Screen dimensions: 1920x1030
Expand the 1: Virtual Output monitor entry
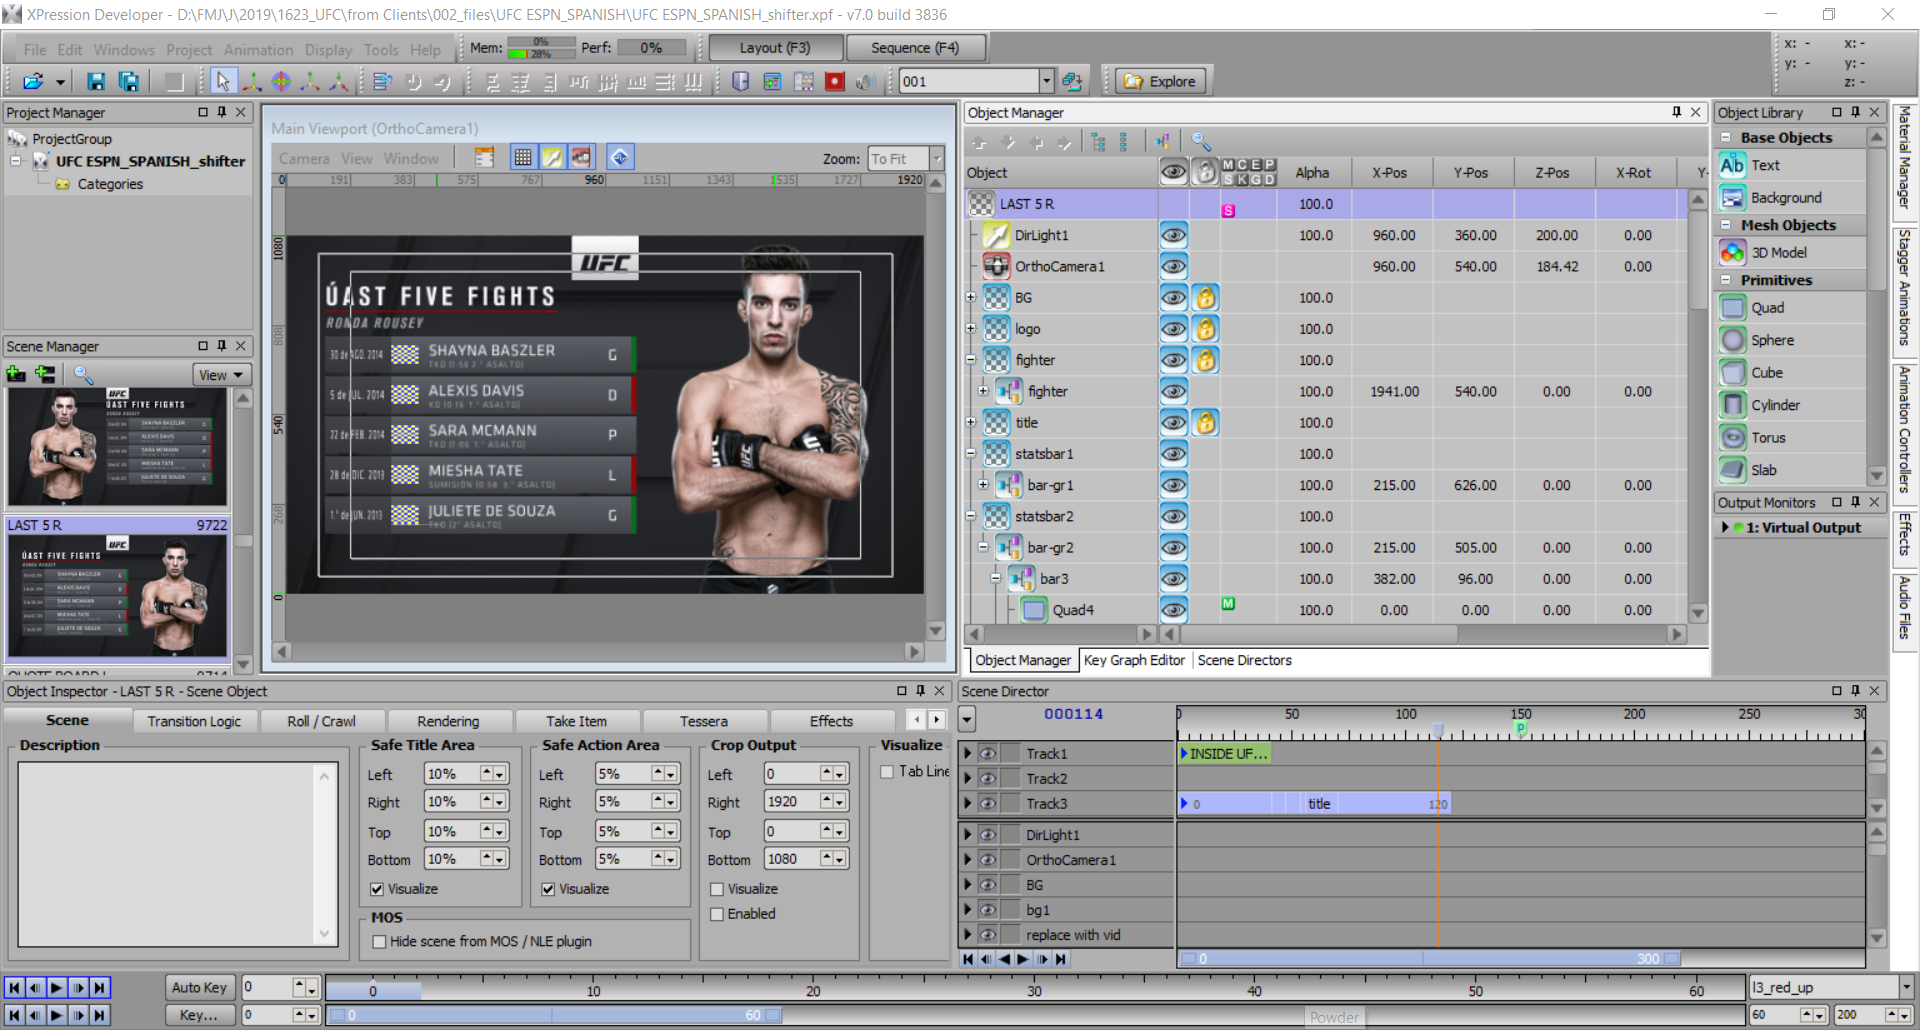tap(1725, 527)
